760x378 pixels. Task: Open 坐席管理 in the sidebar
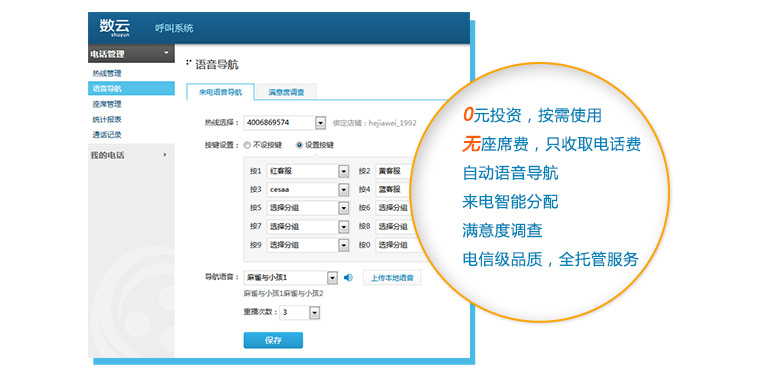pos(107,104)
